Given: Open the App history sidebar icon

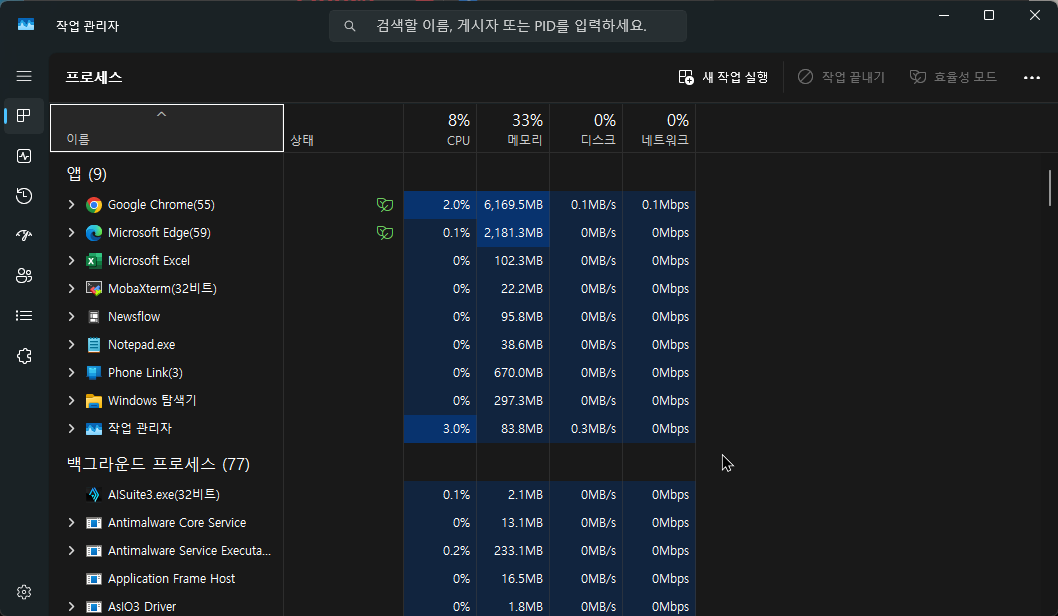Looking at the screenshot, I should 24,196.
